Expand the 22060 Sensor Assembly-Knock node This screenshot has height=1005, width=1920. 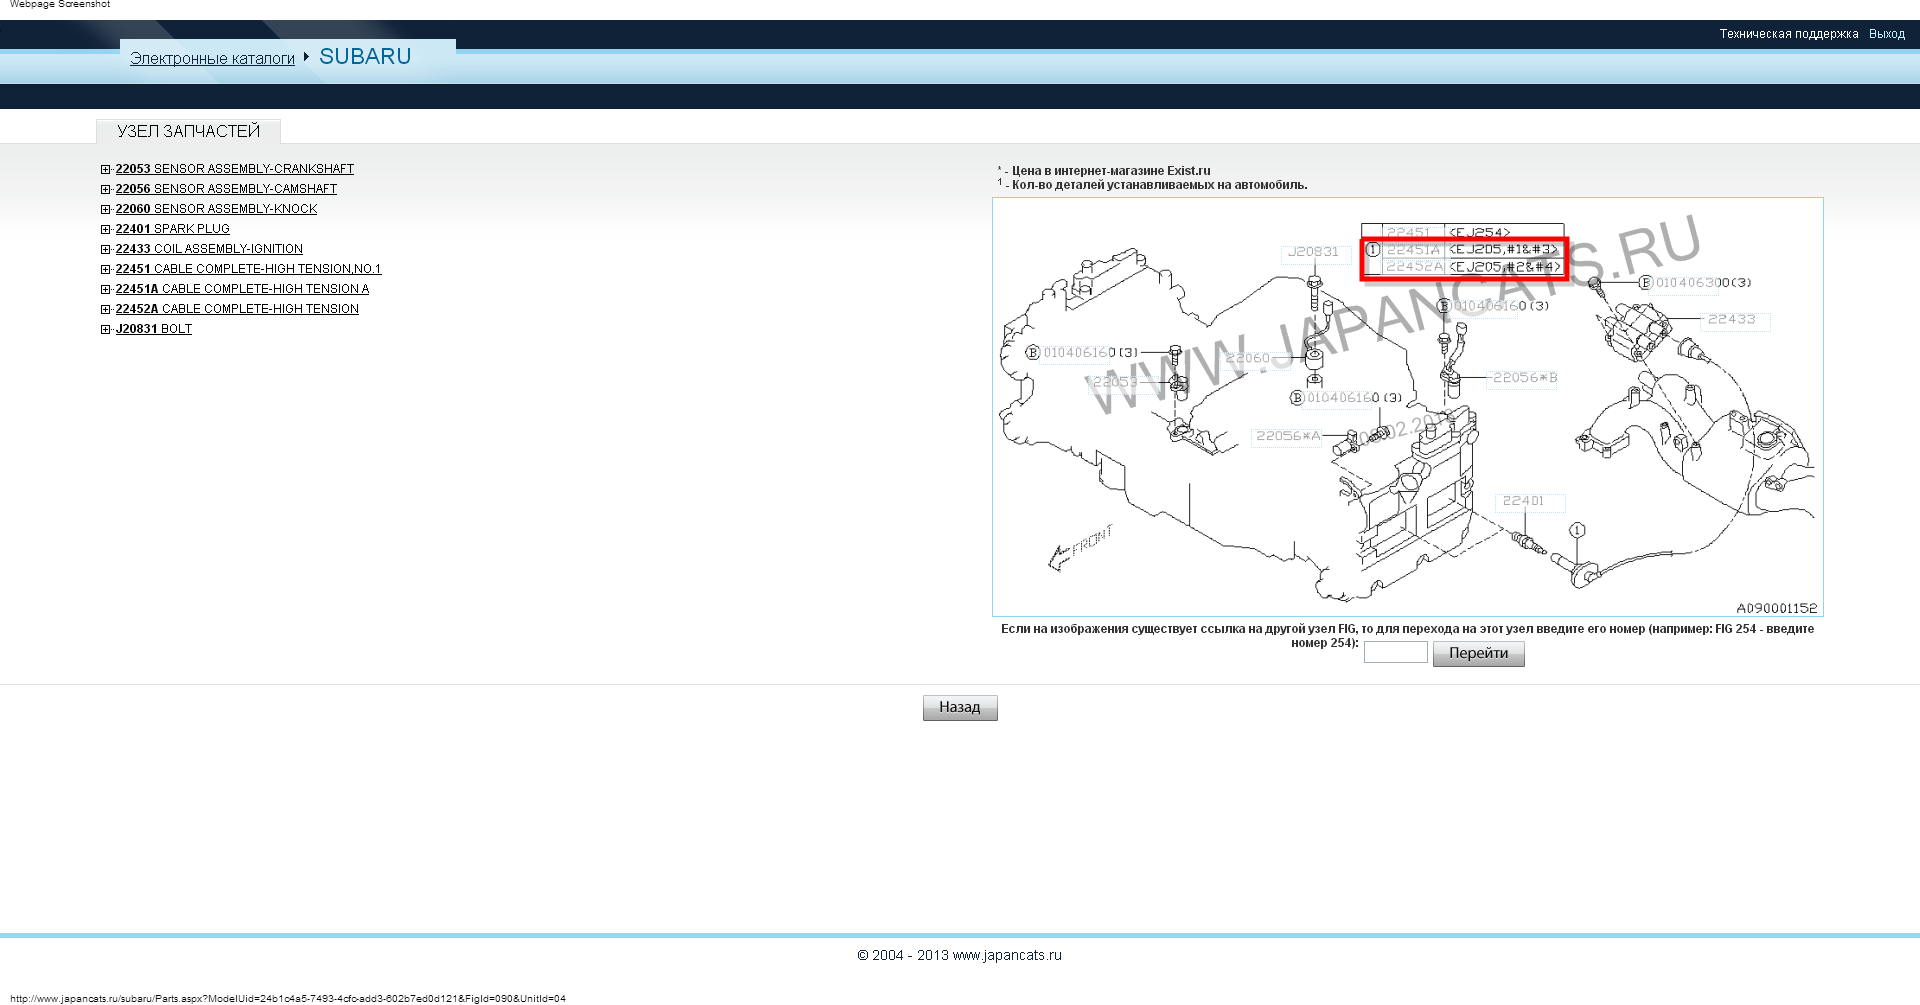coord(106,210)
